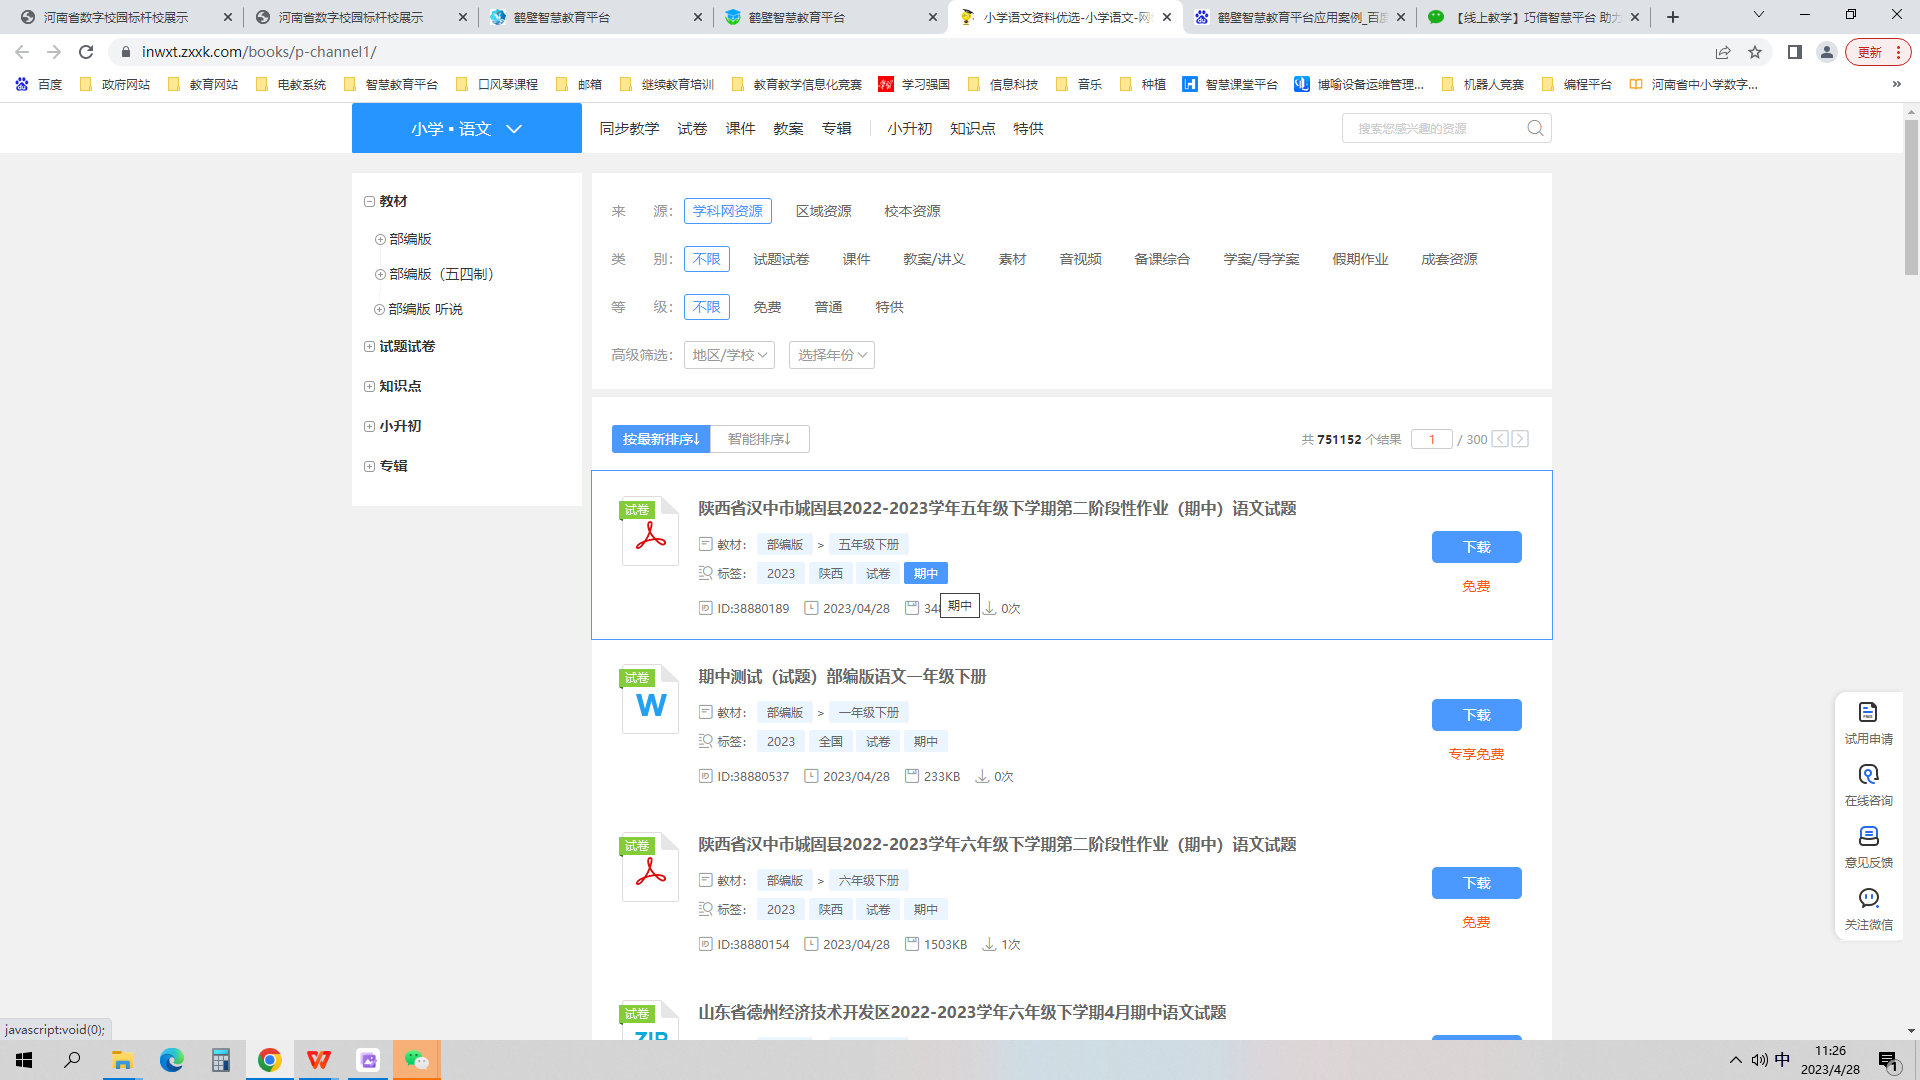Click the 关注微信 icon
Image resolution: width=1920 pixels, height=1080 pixels.
pyautogui.click(x=1868, y=898)
